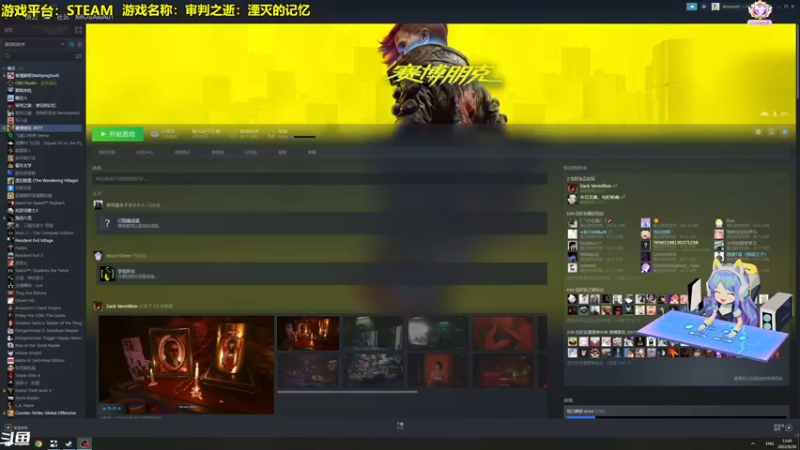Image resolution: width=800 pixels, height=450 pixels.
Task: Toggle favorite star for this game
Action: [x=784, y=132]
